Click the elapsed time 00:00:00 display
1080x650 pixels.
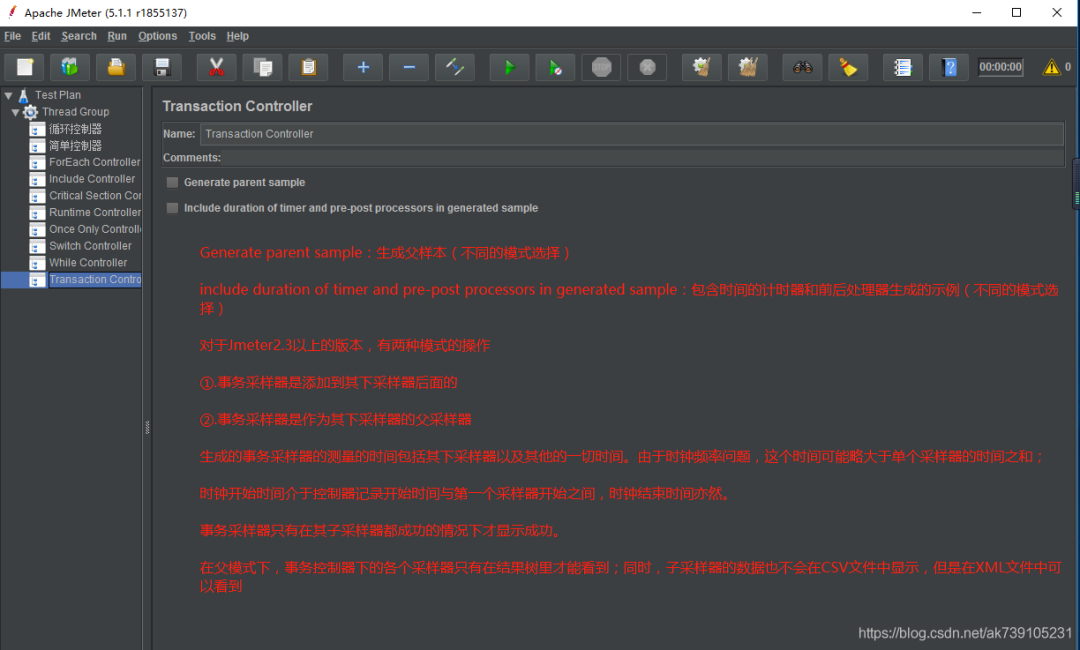click(x=1000, y=67)
